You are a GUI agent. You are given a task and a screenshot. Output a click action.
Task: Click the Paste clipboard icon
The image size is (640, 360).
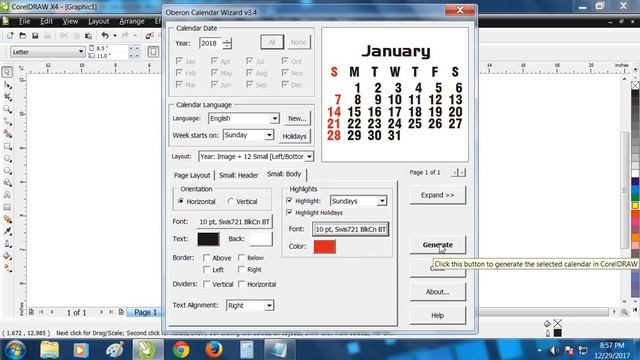point(88,36)
